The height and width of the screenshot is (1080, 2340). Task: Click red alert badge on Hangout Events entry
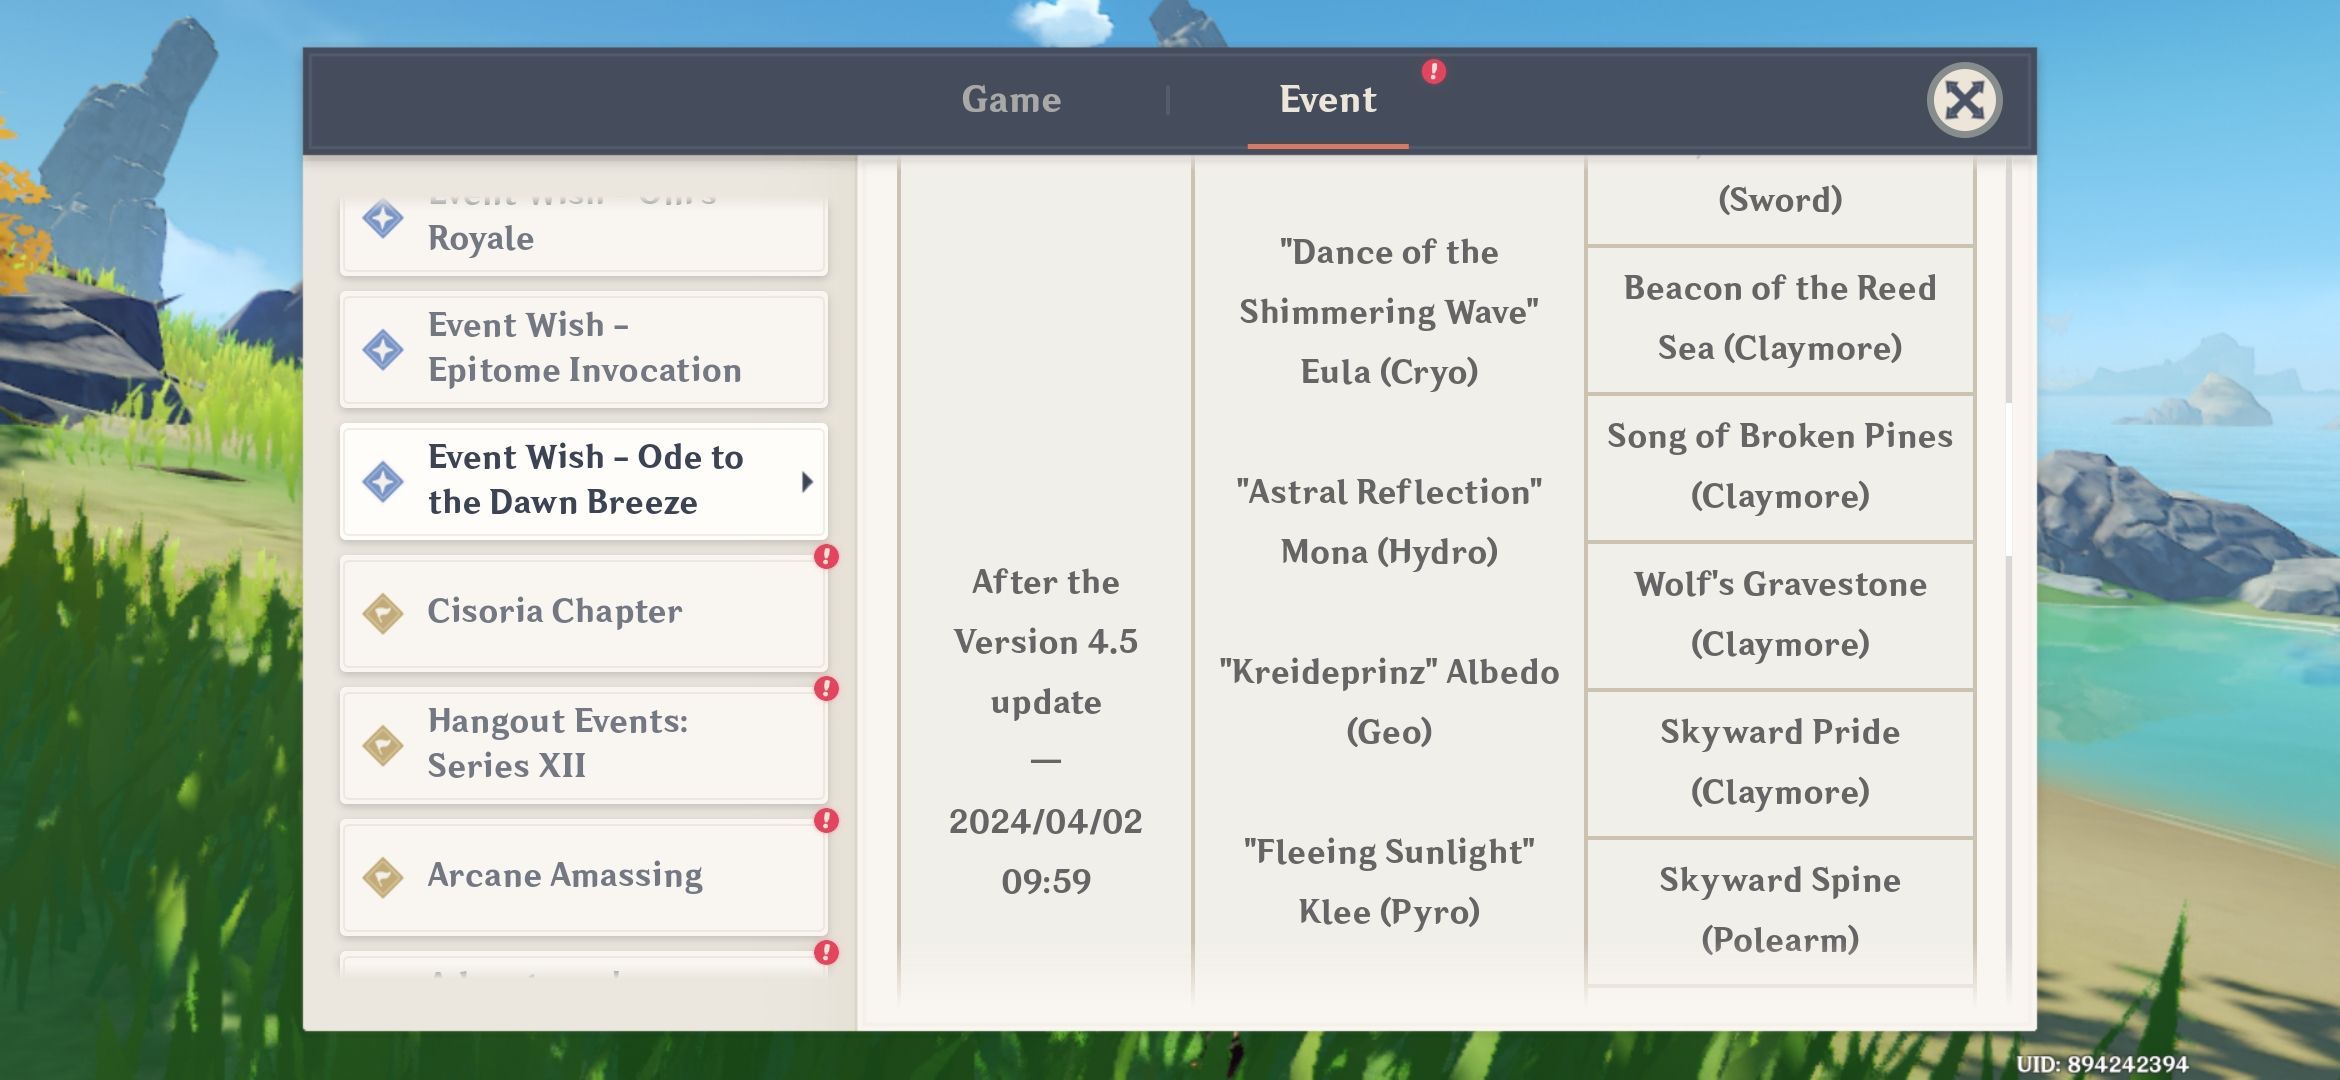826,689
